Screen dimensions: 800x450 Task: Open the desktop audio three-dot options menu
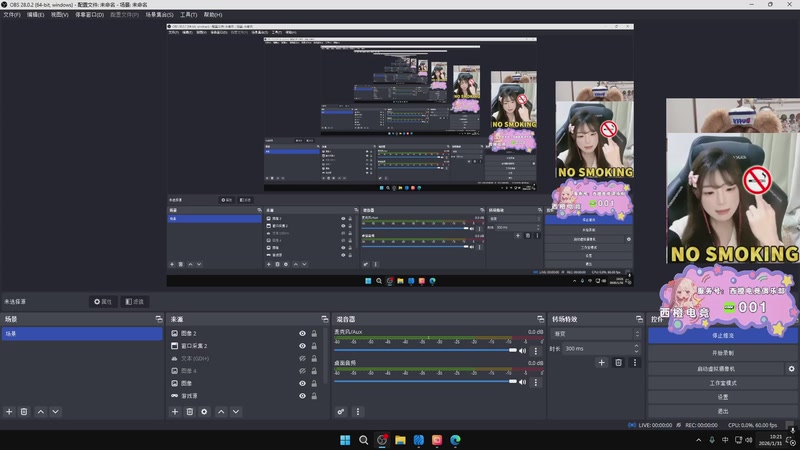(536, 382)
